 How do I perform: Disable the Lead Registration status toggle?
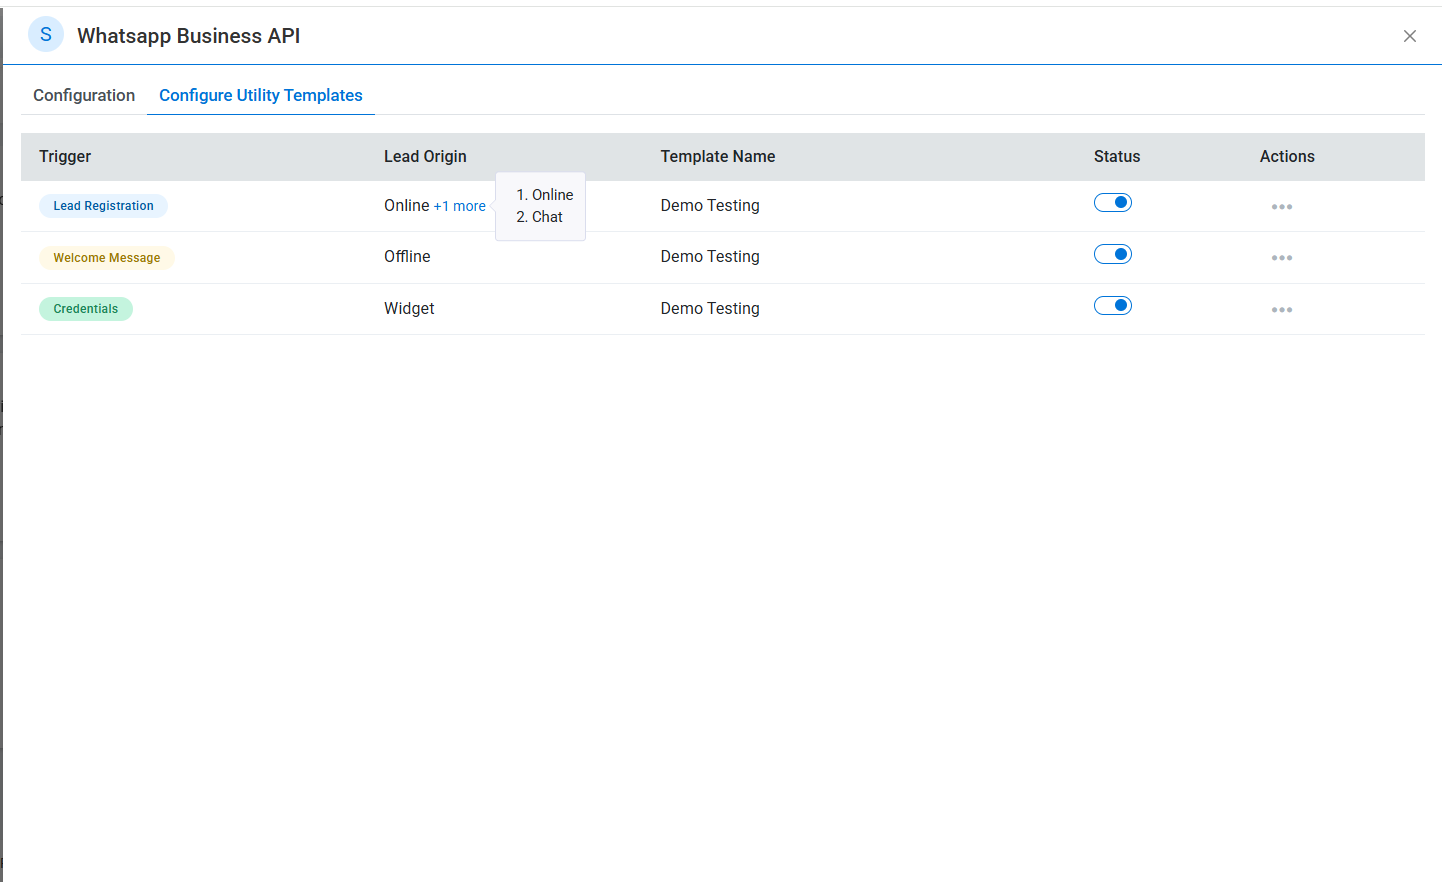coord(1112,203)
